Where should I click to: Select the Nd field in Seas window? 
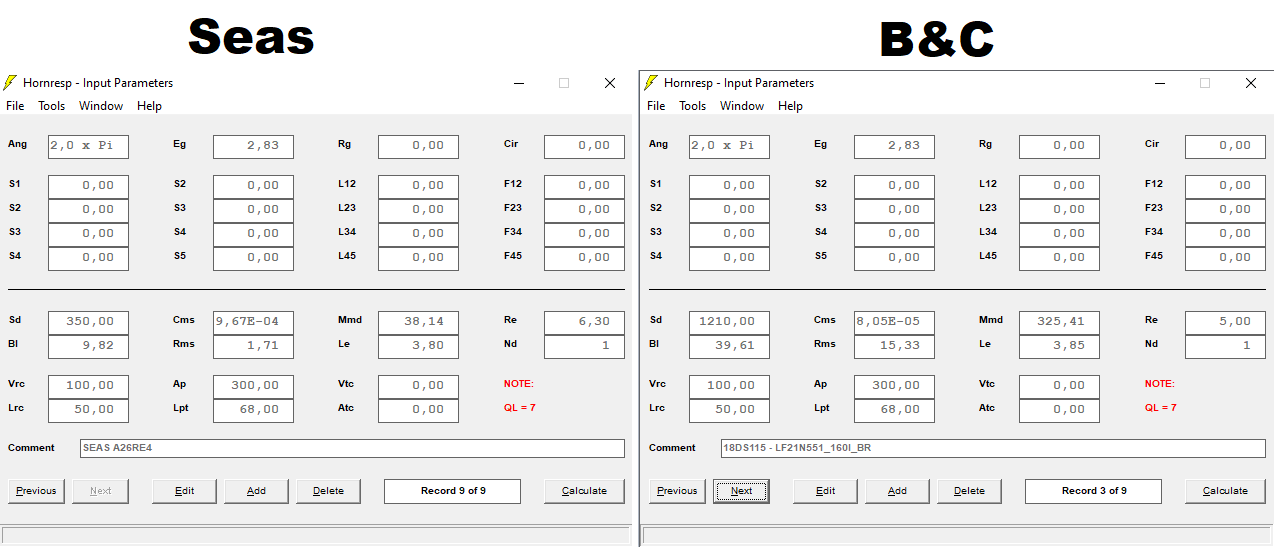click(x=585, y=346)
